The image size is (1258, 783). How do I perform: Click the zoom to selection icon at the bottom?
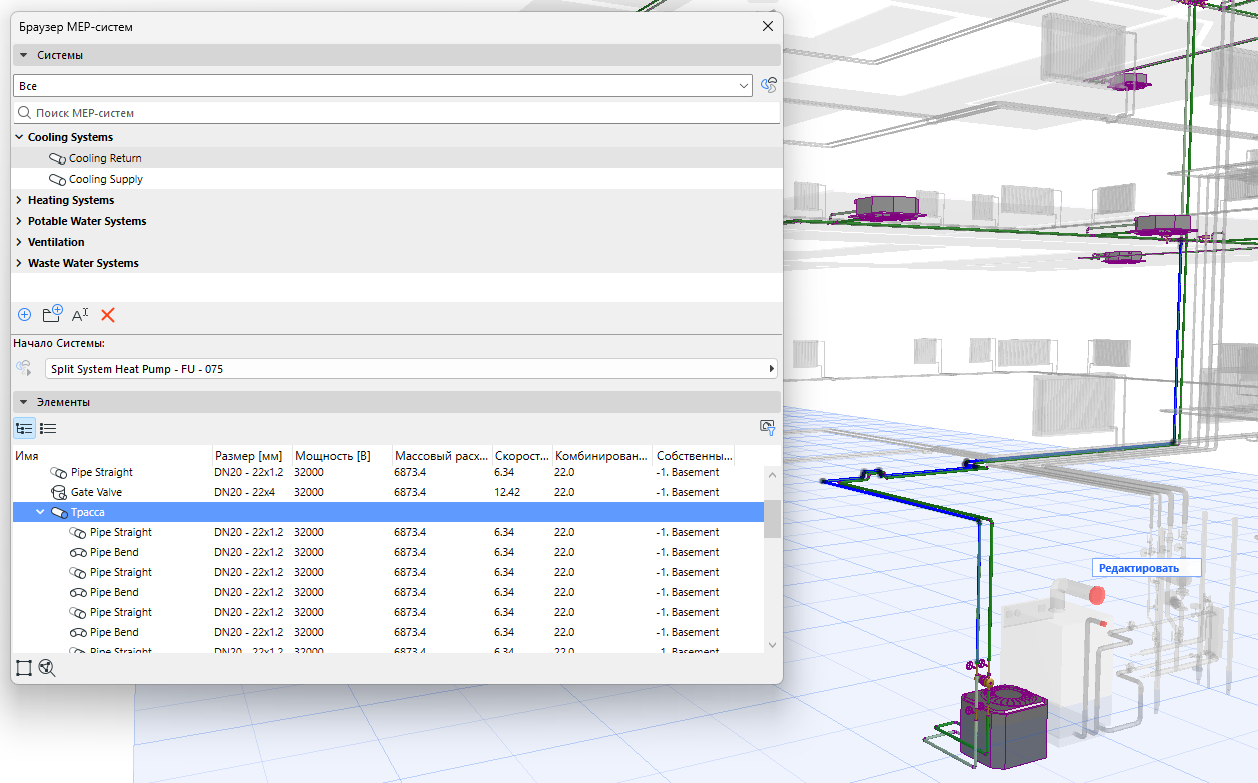point(47,668)
